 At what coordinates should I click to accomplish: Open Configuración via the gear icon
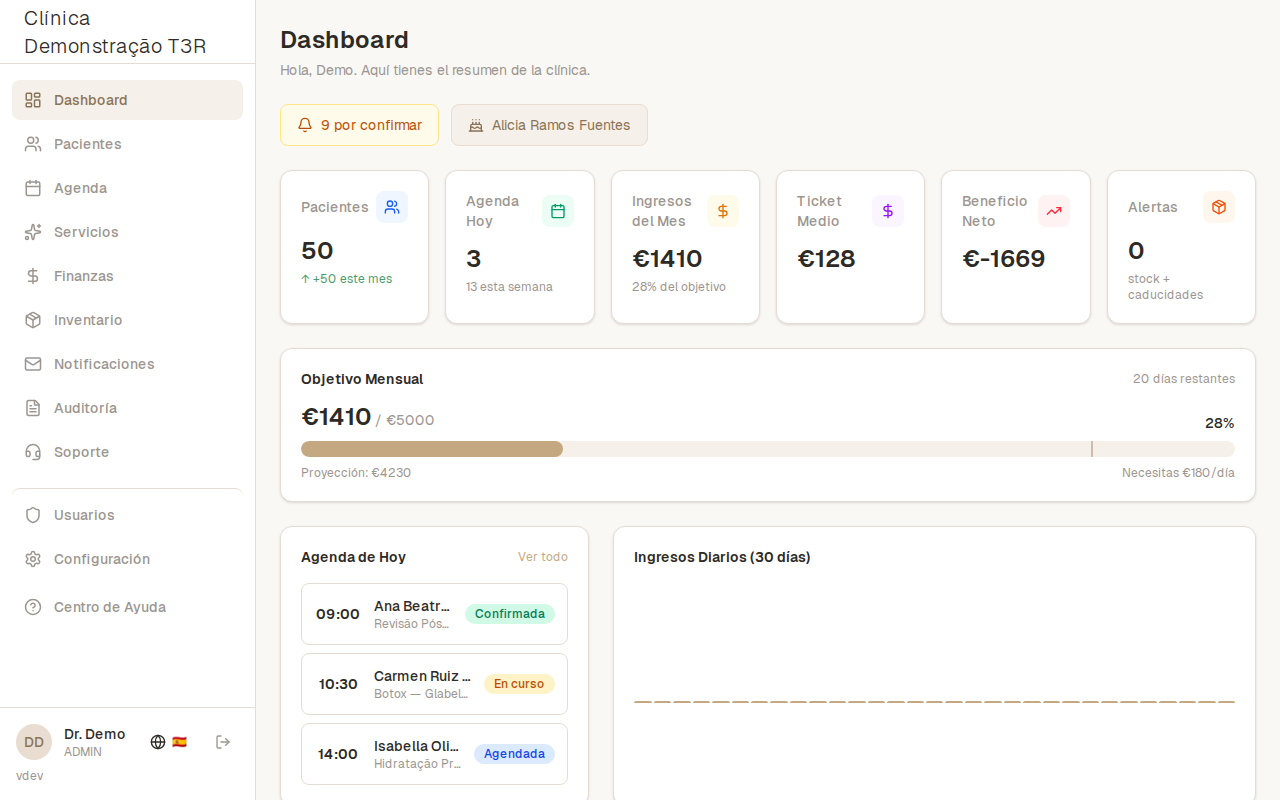tap(32, 559)
